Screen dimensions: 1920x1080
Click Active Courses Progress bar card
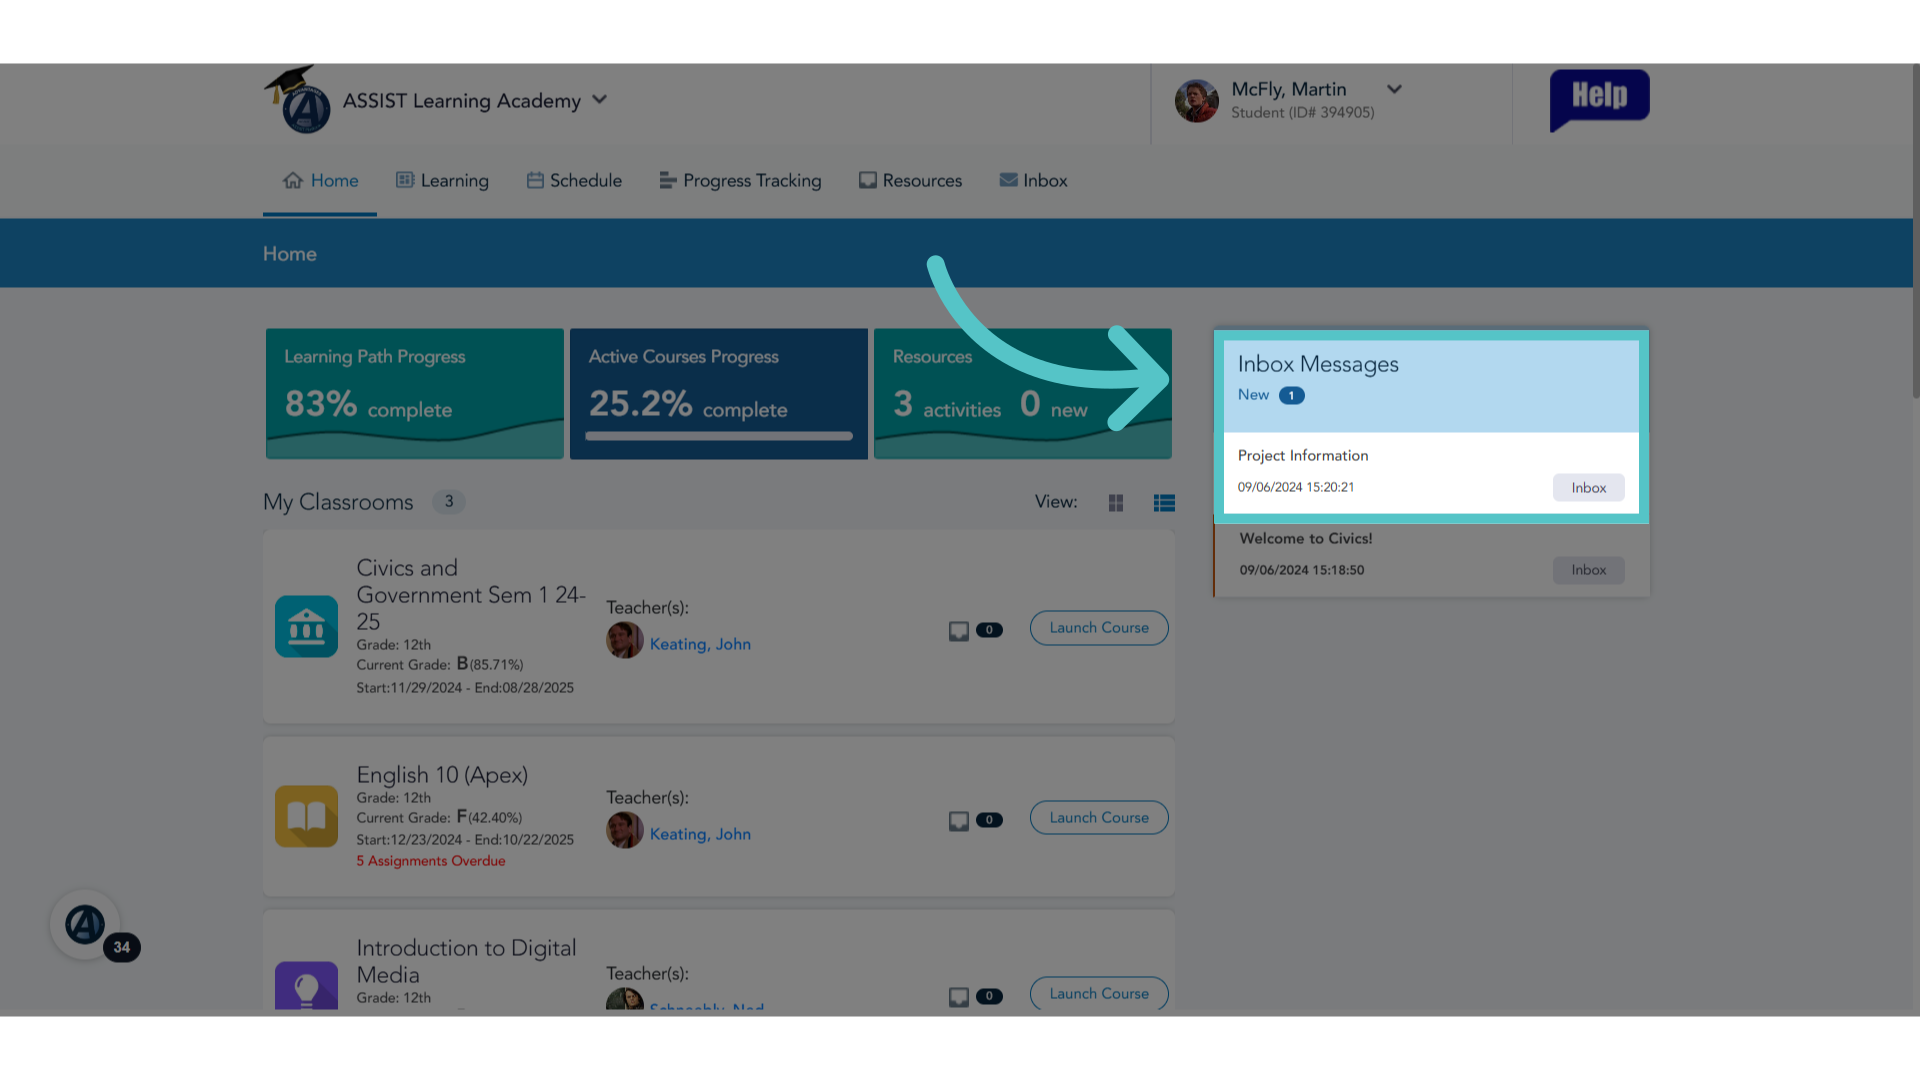click(x=719, y=394)
